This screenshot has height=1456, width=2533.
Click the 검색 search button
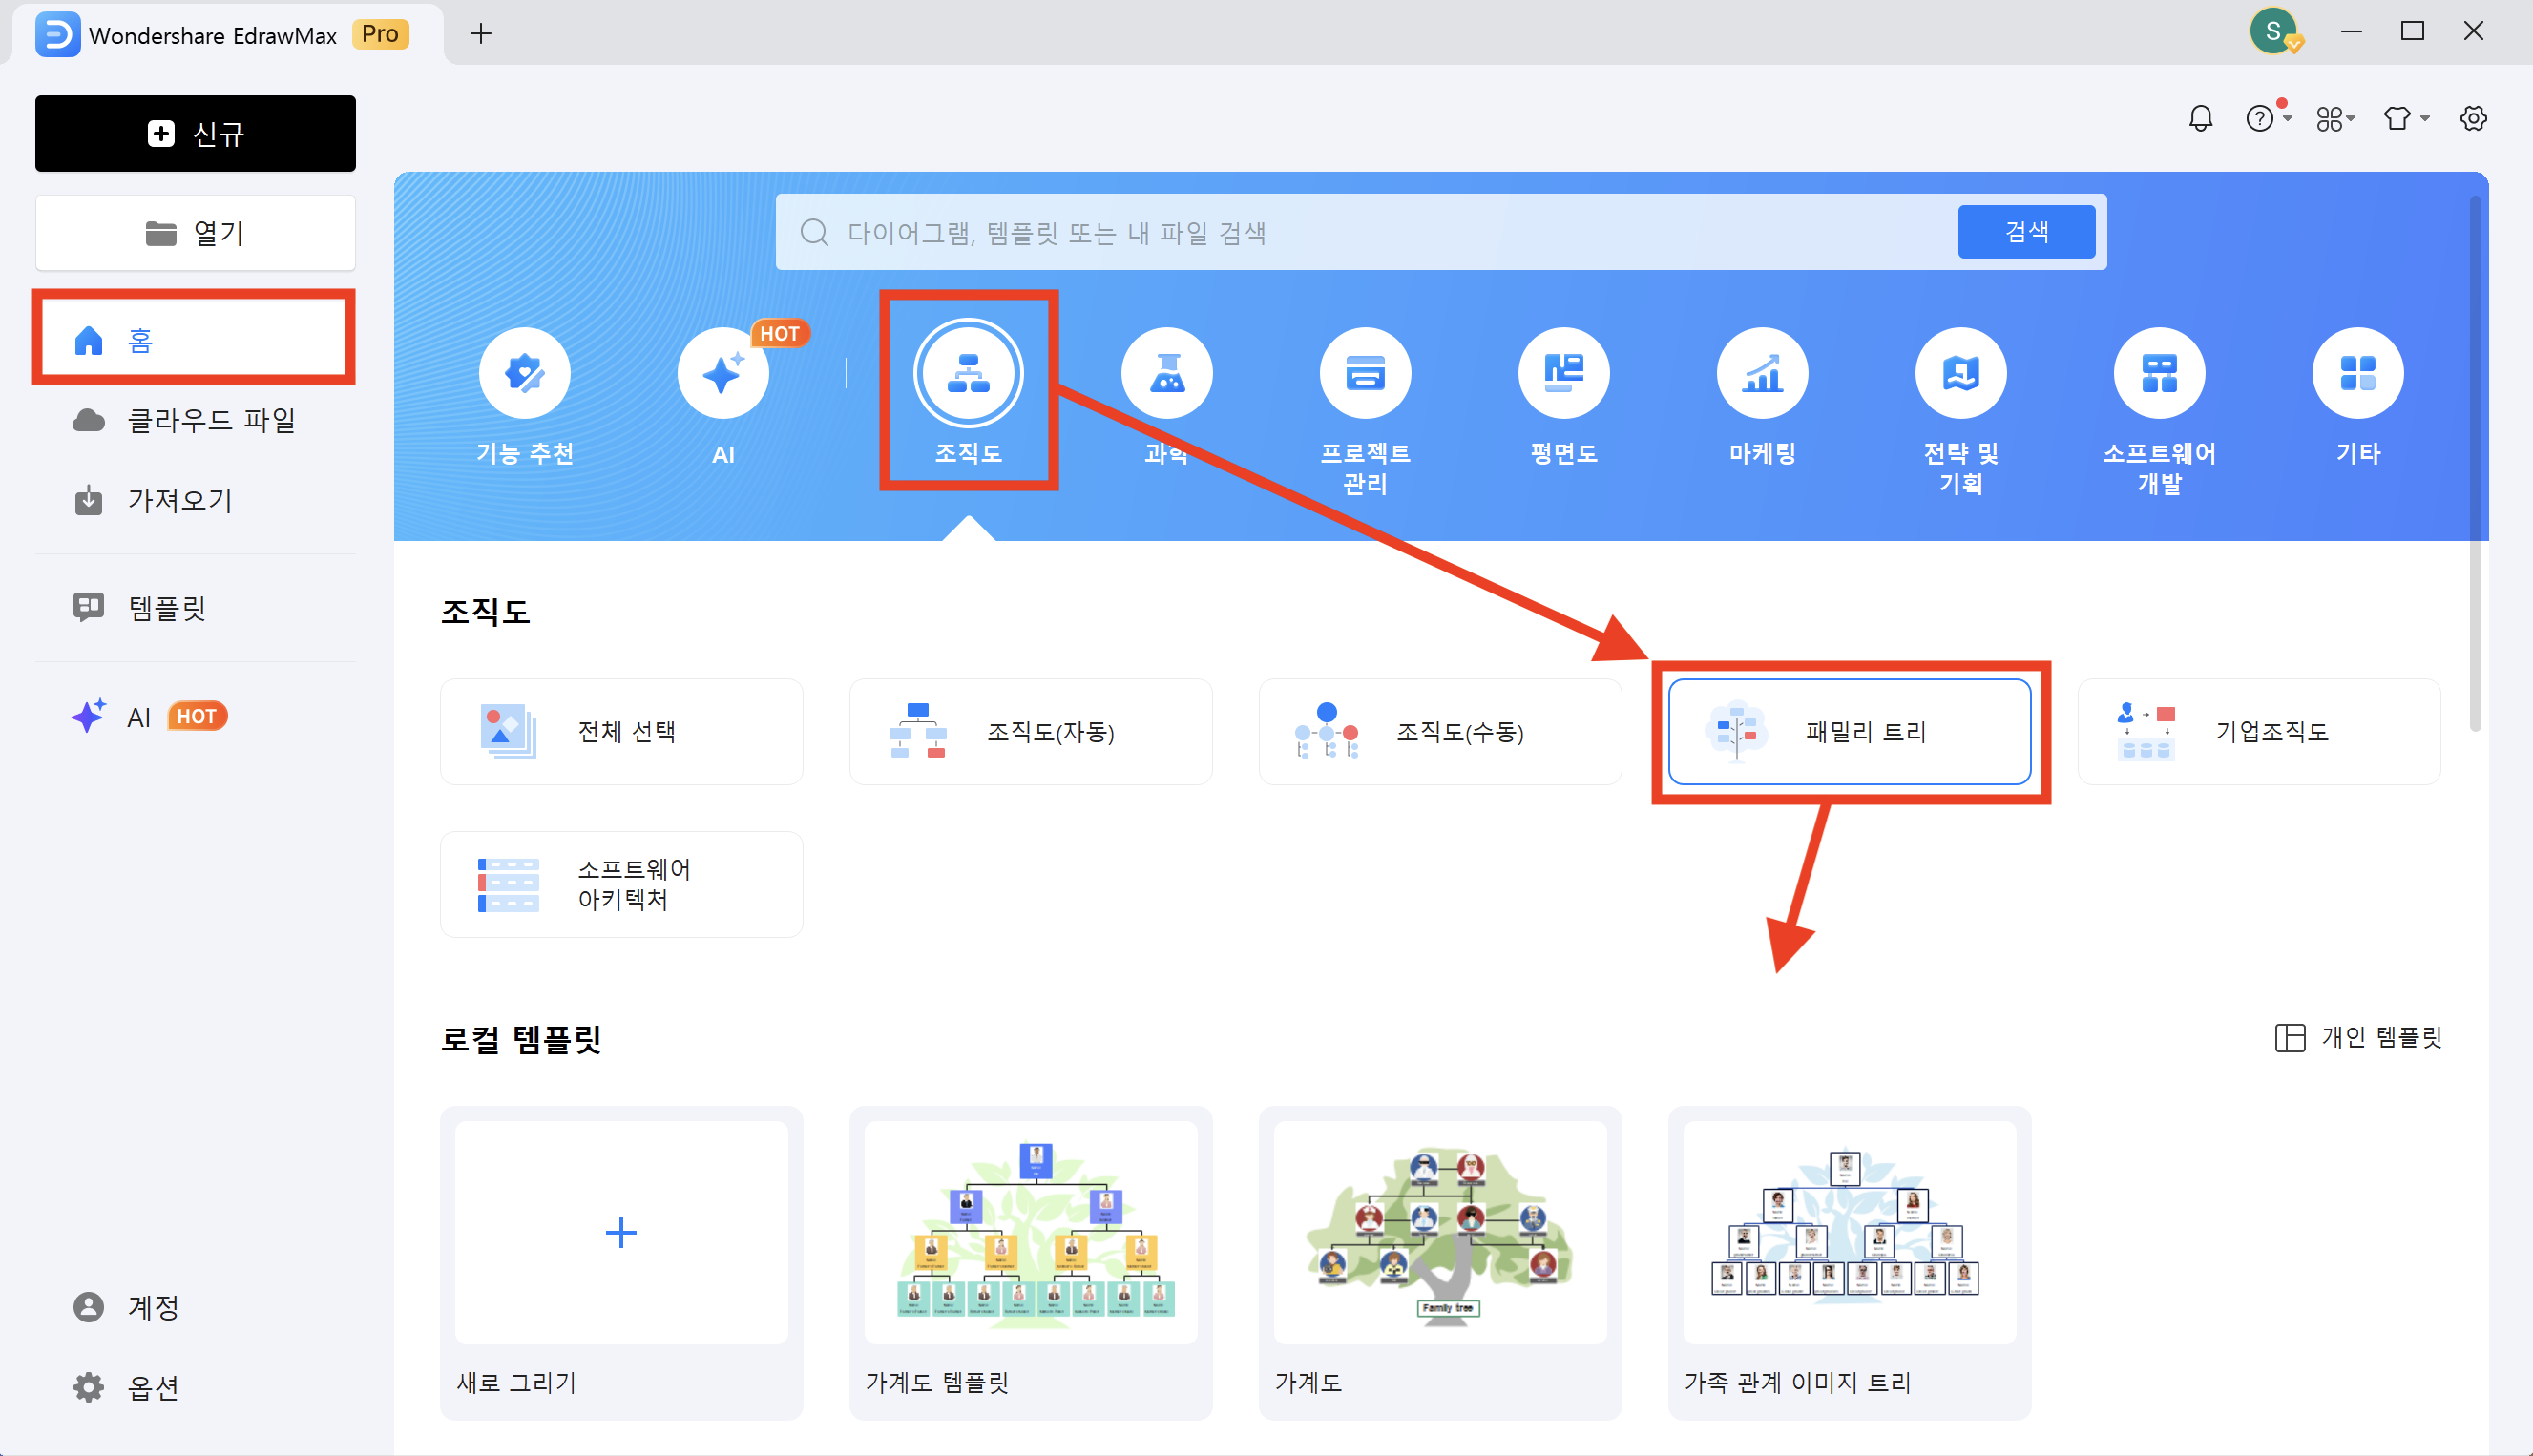2025,232
